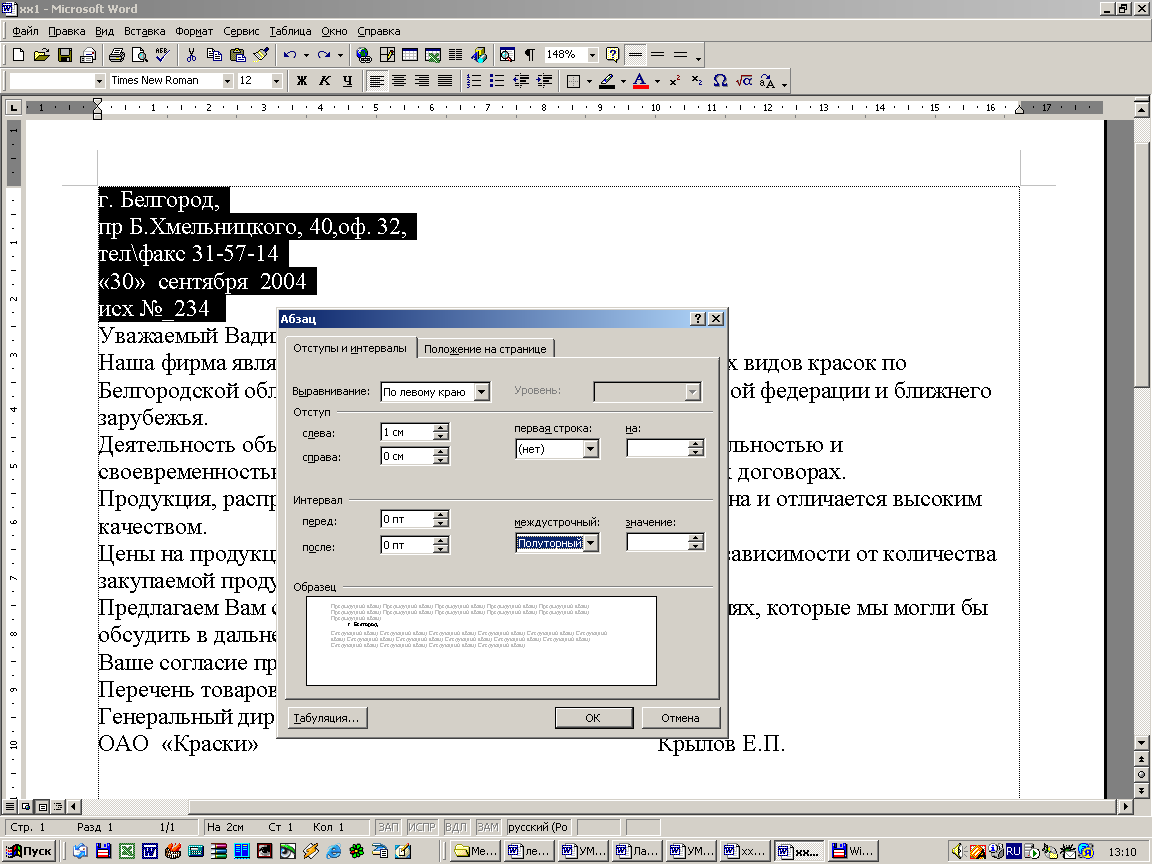Toggle bold formatting Ж

(301, 81)
